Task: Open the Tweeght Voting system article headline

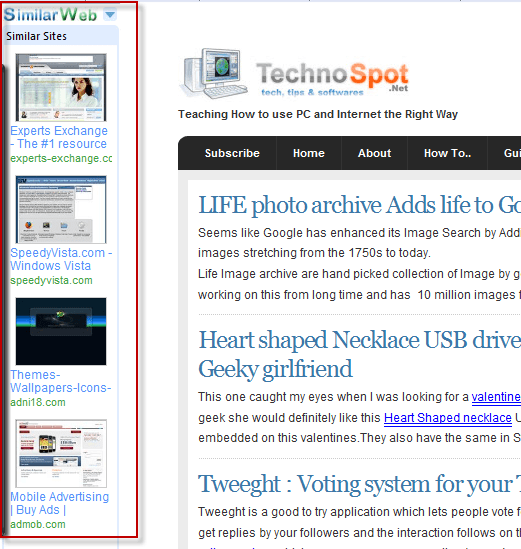Action: [x=360, y=484]
